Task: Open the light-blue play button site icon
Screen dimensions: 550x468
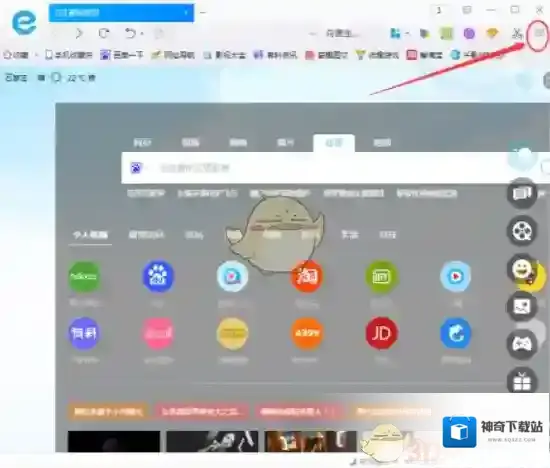Action: pos(456,276)
